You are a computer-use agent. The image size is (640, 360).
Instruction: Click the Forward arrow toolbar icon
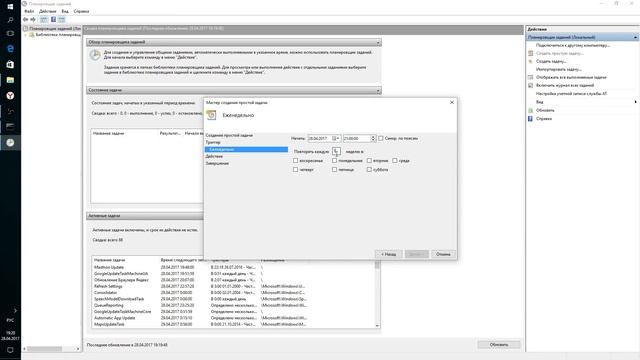coord(33,20)
